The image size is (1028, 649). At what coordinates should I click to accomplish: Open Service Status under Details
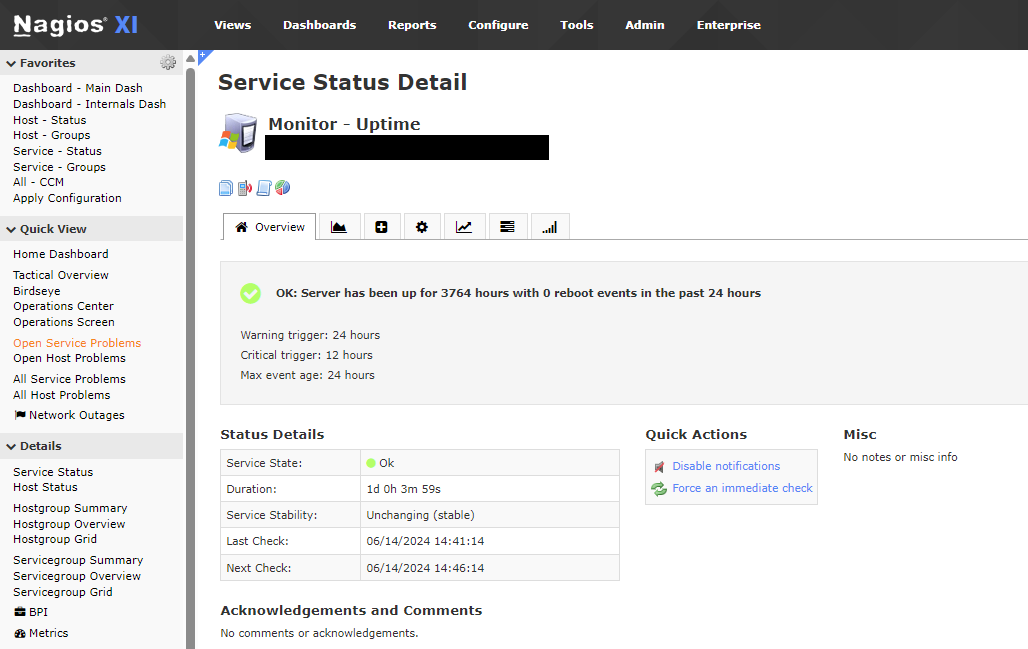coord(52,472)
